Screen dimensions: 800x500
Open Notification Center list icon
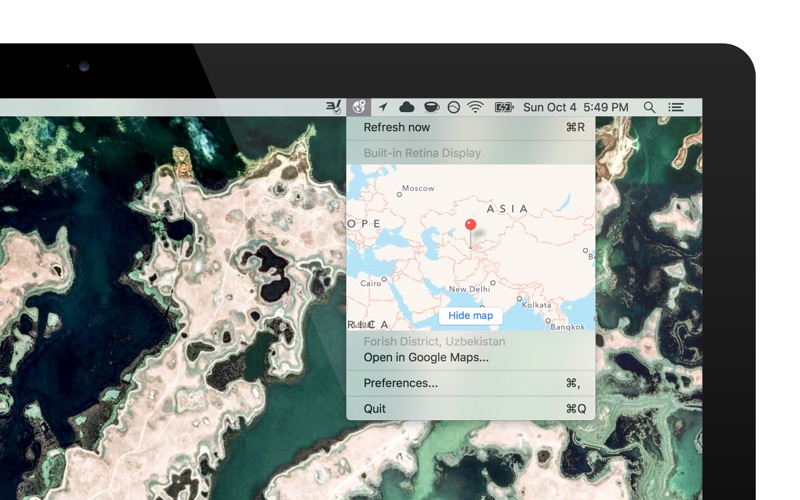tap(676, 107)
